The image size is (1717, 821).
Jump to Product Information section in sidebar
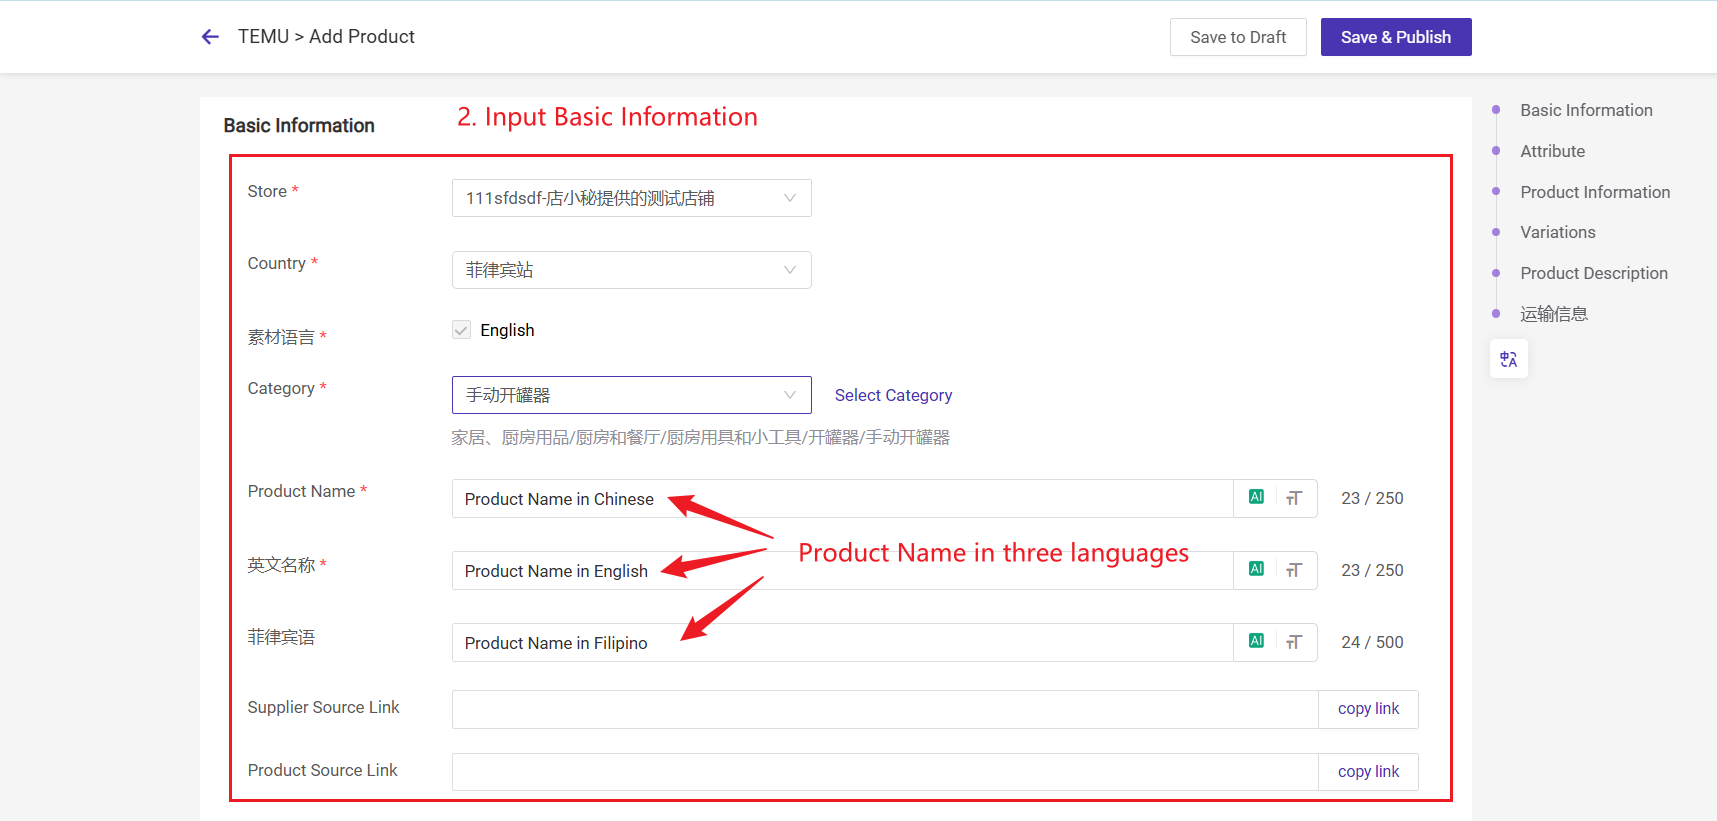point(1594,192)
